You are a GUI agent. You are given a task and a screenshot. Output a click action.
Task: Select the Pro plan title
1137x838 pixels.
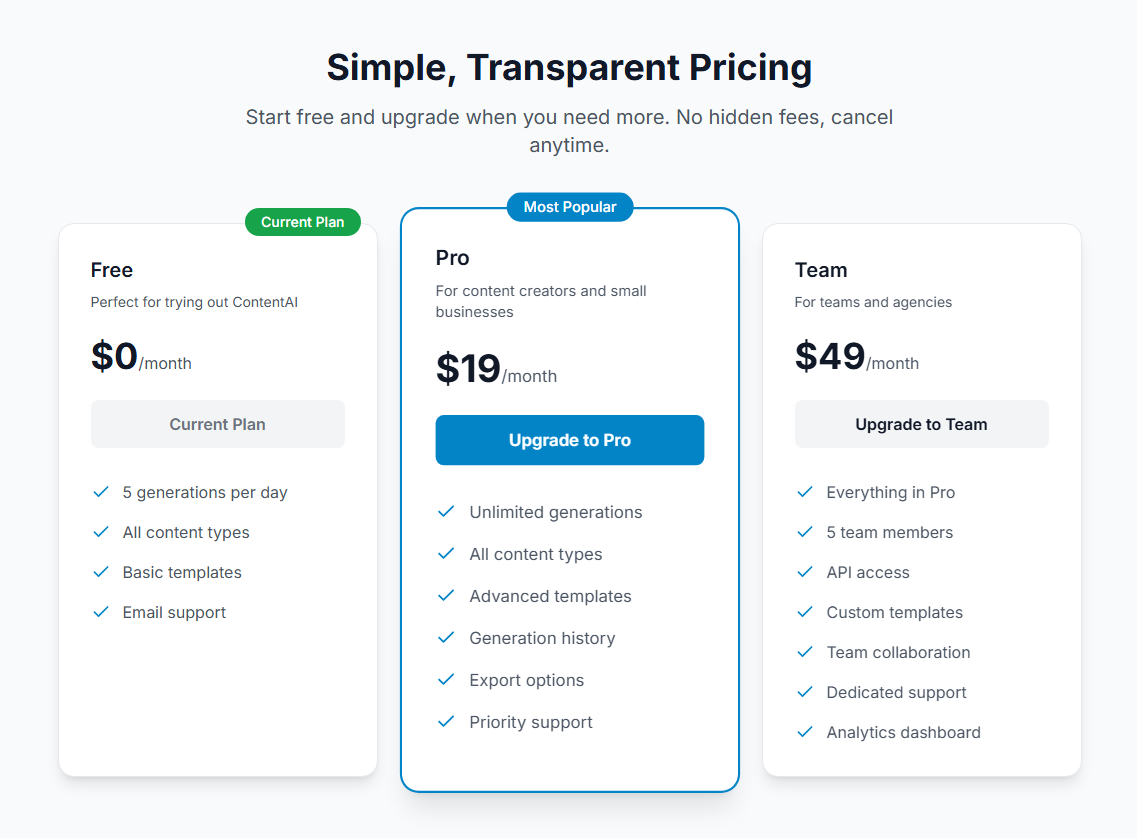click(452, 258)
